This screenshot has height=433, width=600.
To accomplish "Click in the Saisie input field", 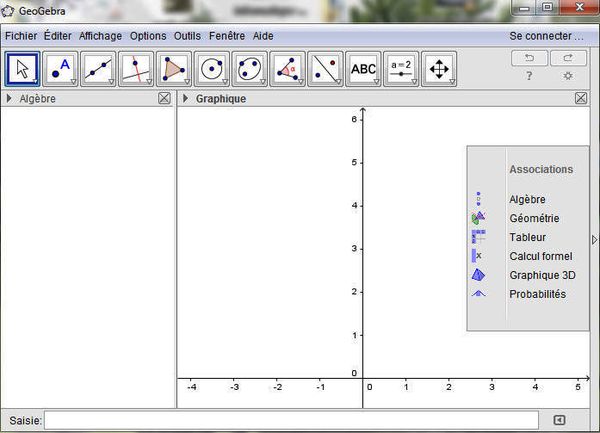I will coord(292,420).
